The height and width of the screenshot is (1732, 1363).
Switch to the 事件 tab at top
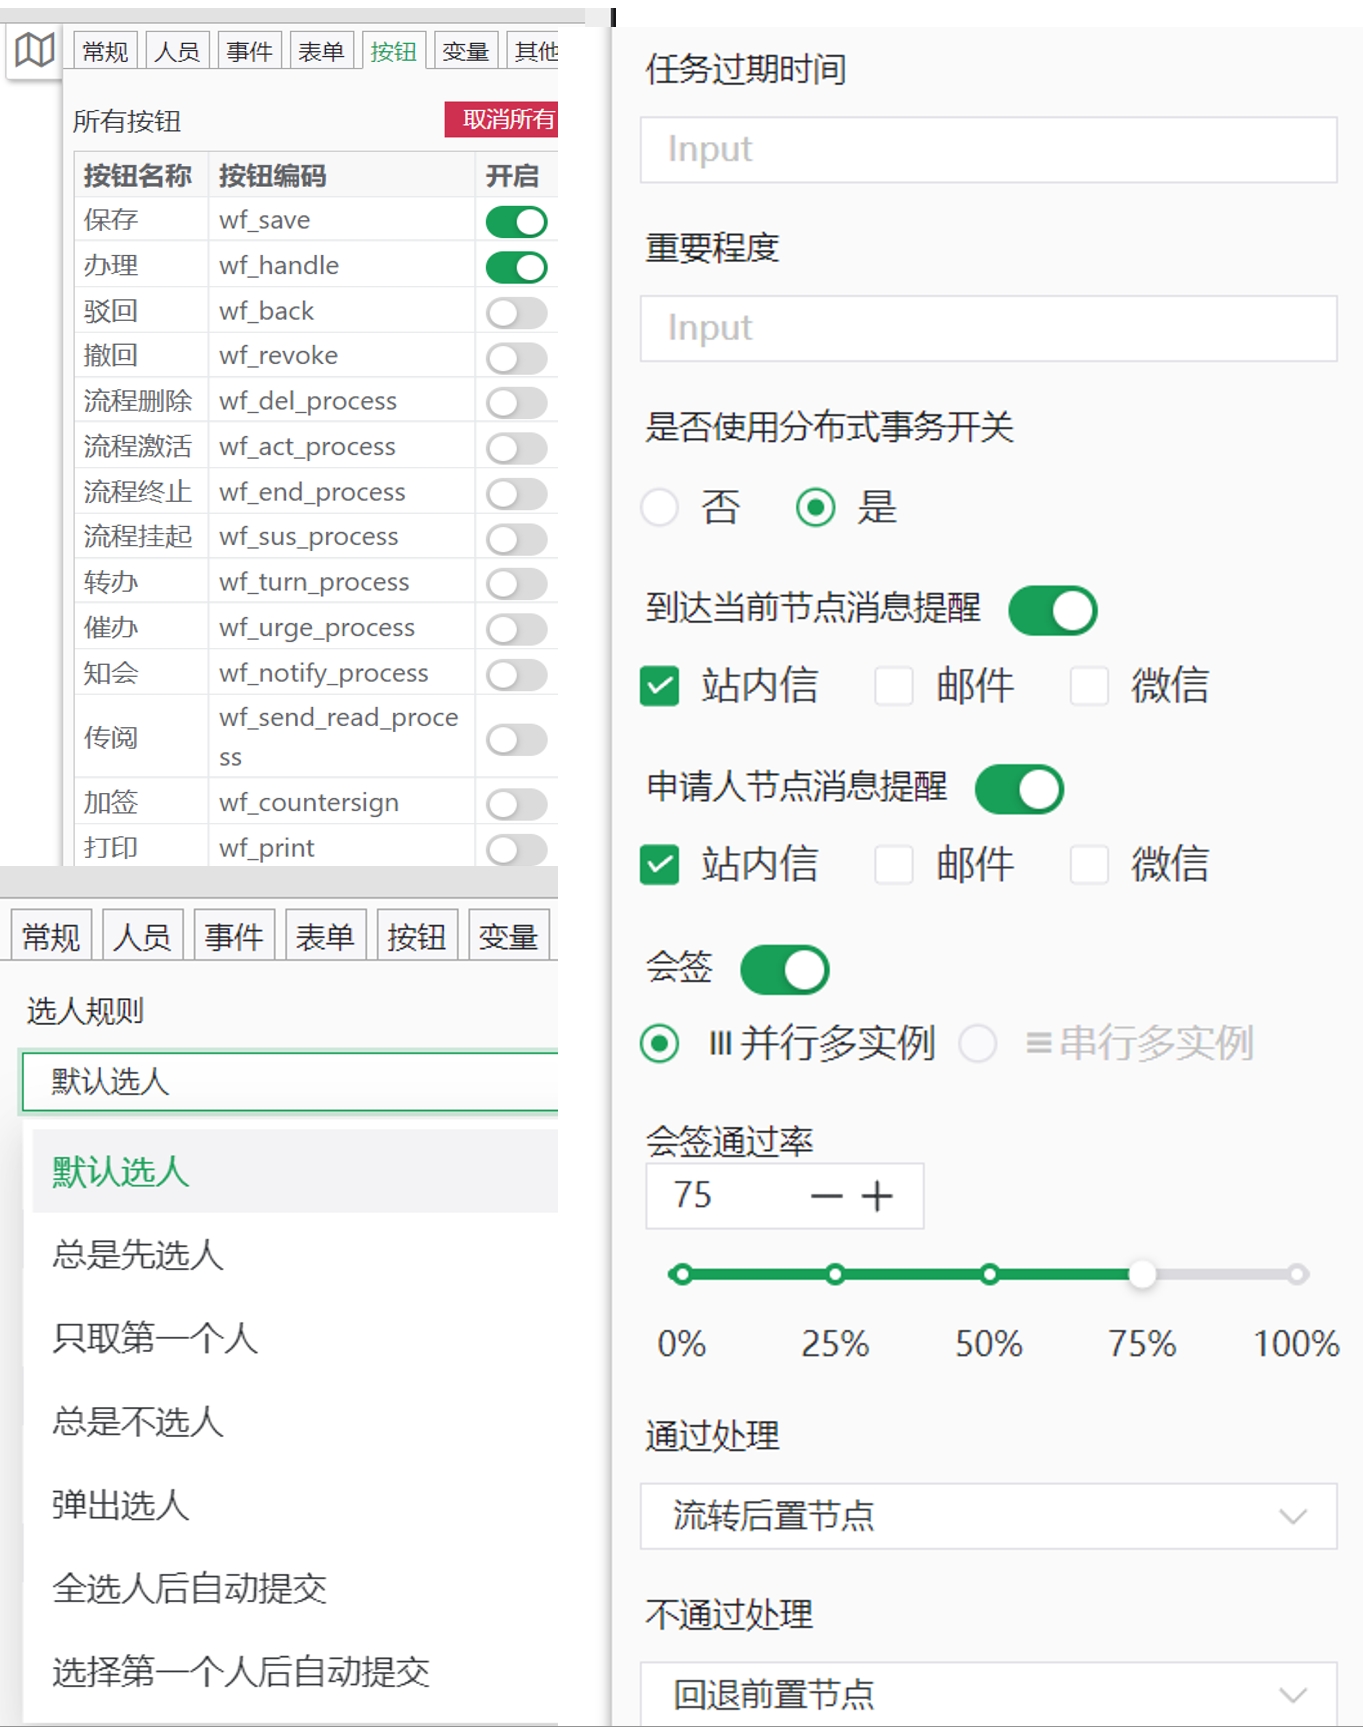[x=249, y=51]
